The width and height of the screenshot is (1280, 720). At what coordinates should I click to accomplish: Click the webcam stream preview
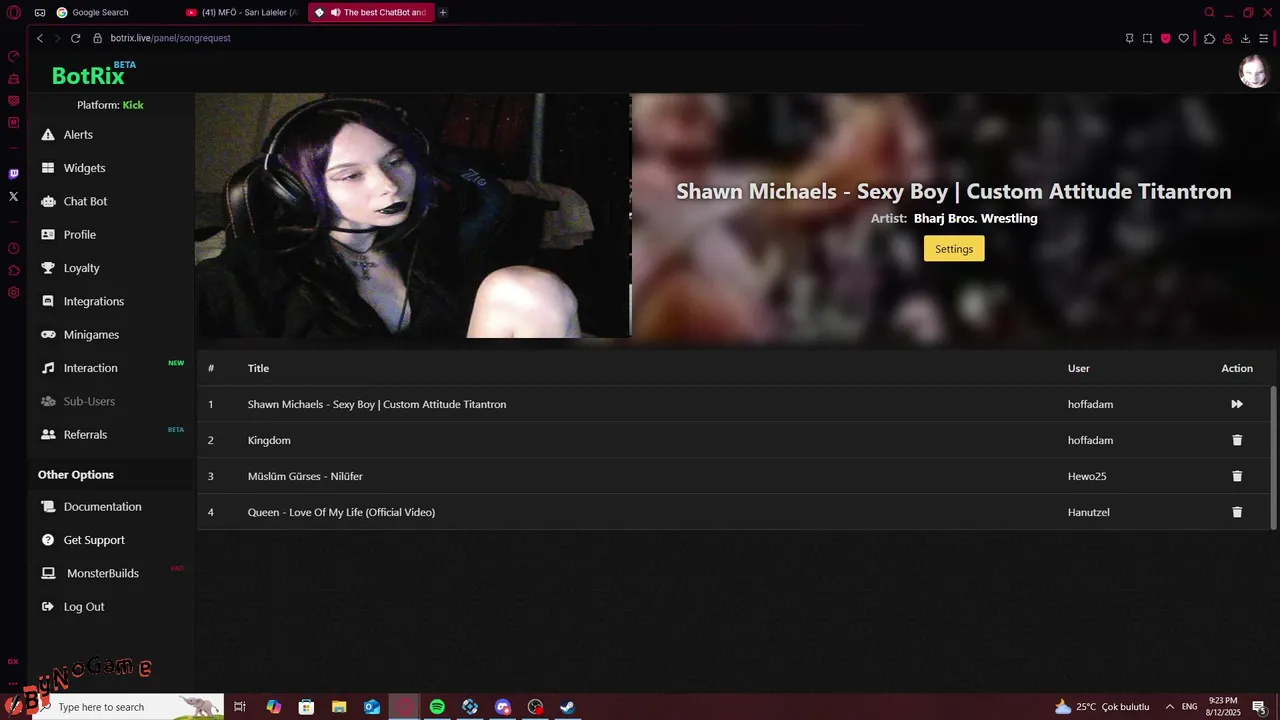(x=412, y=216)
